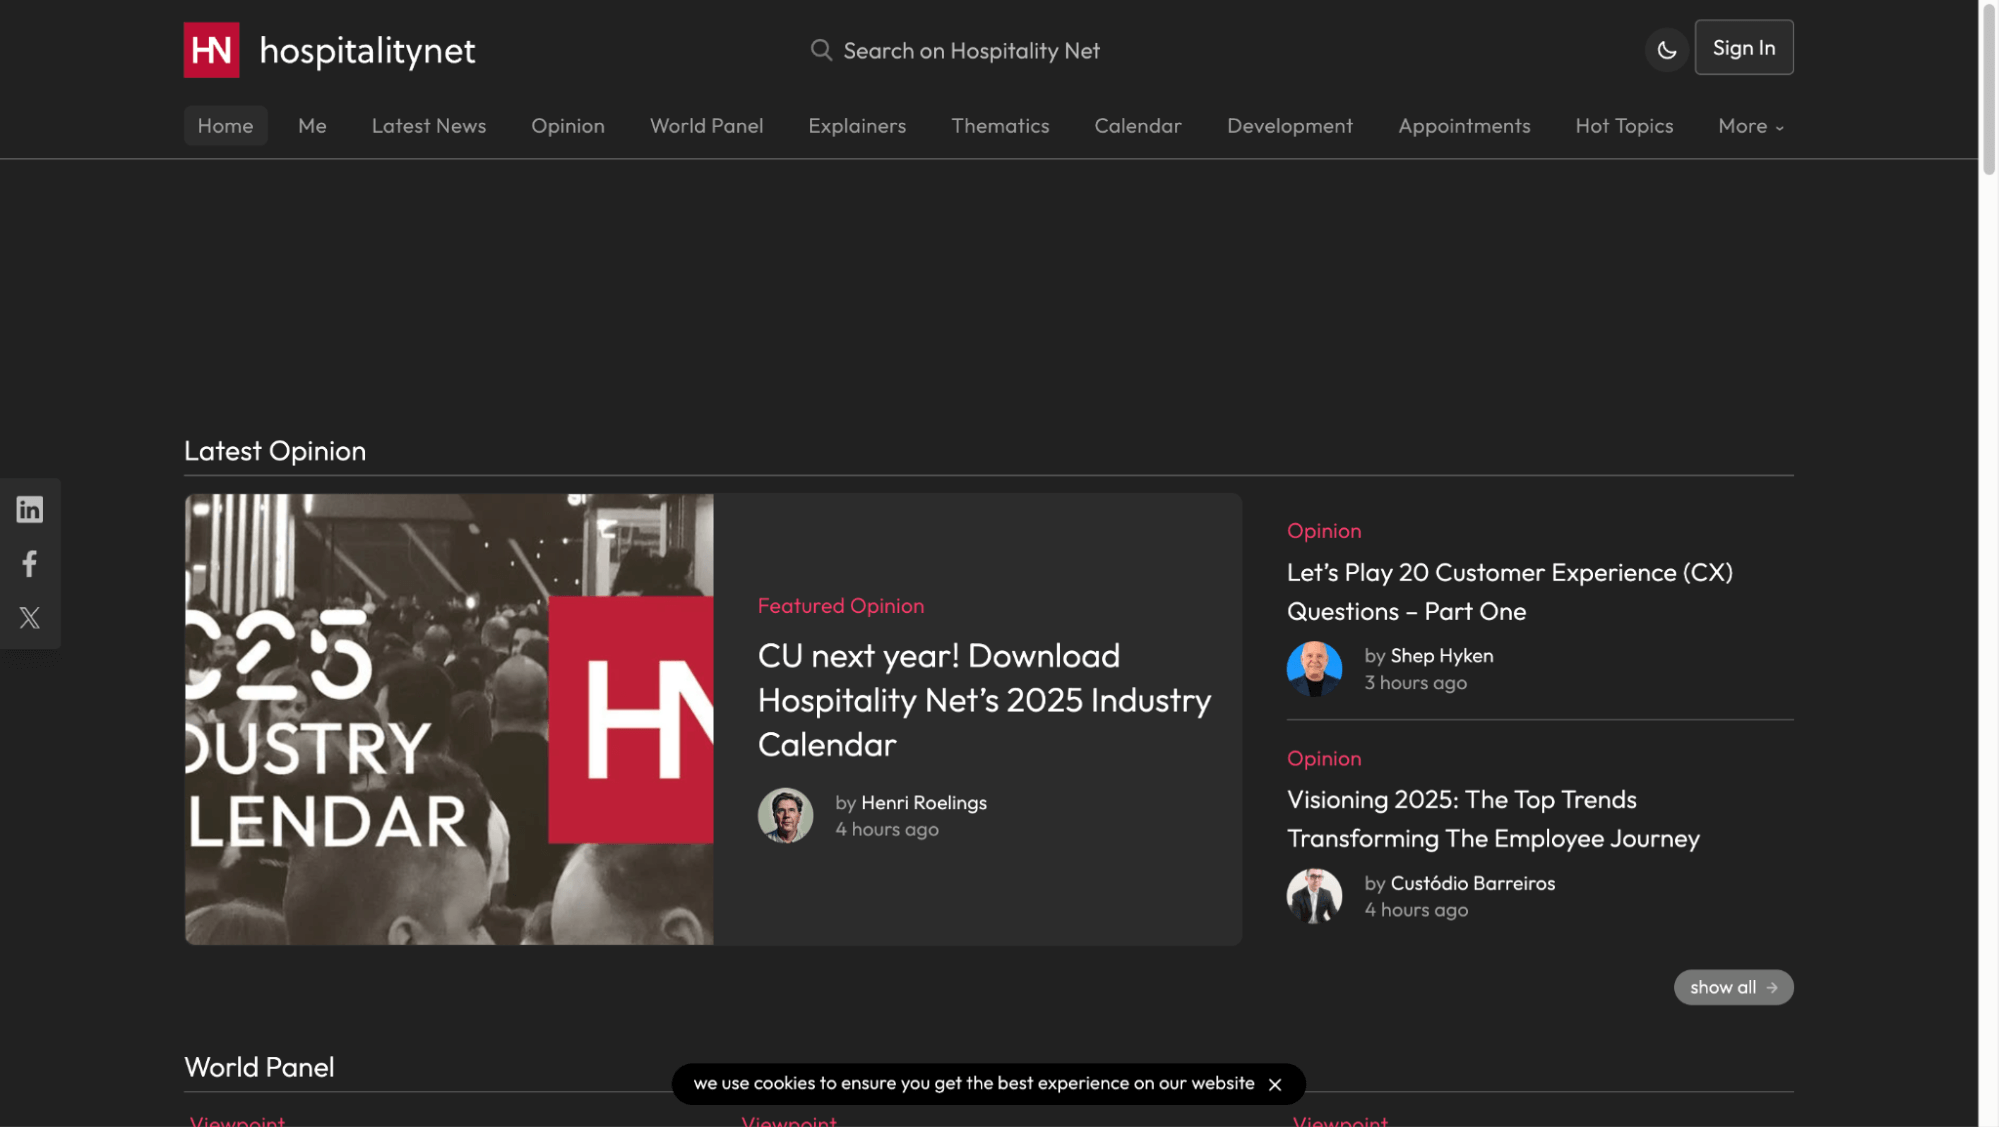Click the page vertical scrollbar

tap(1988, 90)
